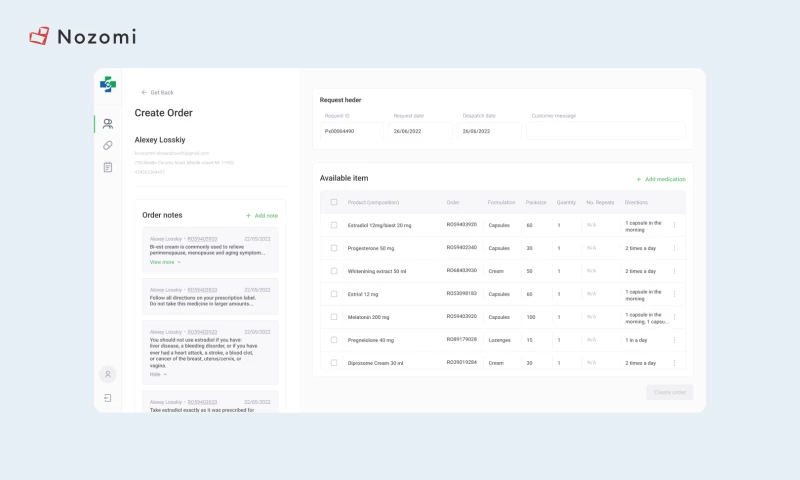800x480 pixels.
Task: Go back using Get Back link
Action: [x=157, y=92]
